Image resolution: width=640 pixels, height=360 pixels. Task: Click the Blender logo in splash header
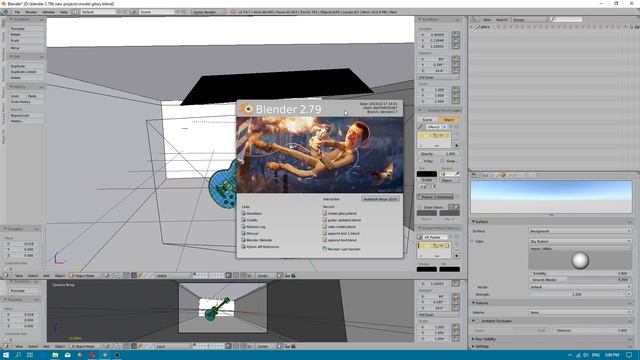[x=247, y=109]
